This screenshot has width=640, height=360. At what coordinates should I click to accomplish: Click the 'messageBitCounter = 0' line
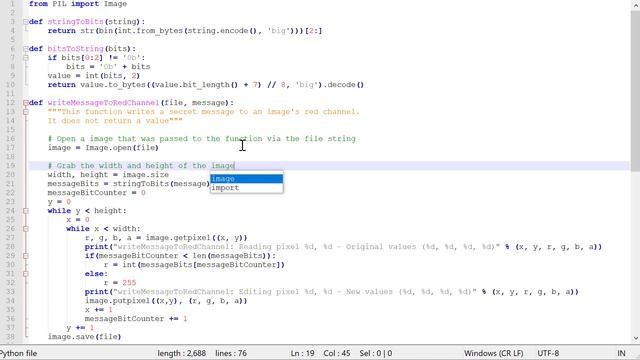coord(96,193)
